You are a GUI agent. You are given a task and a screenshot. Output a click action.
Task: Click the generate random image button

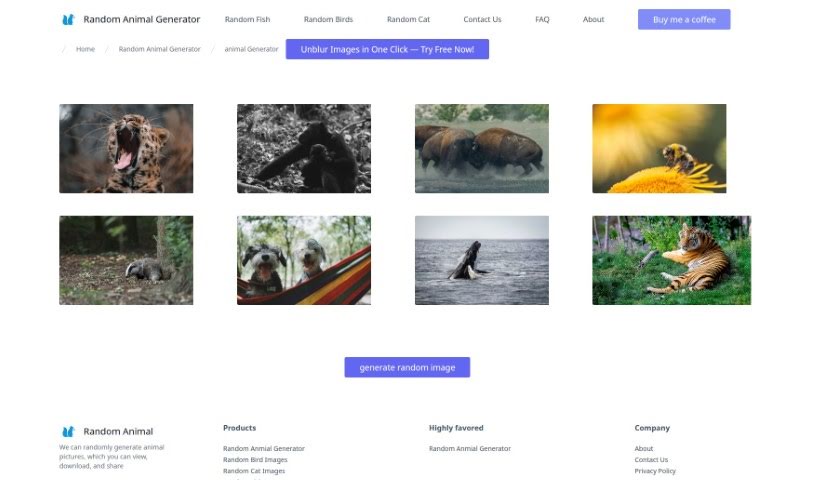click(x=407, y=367)
